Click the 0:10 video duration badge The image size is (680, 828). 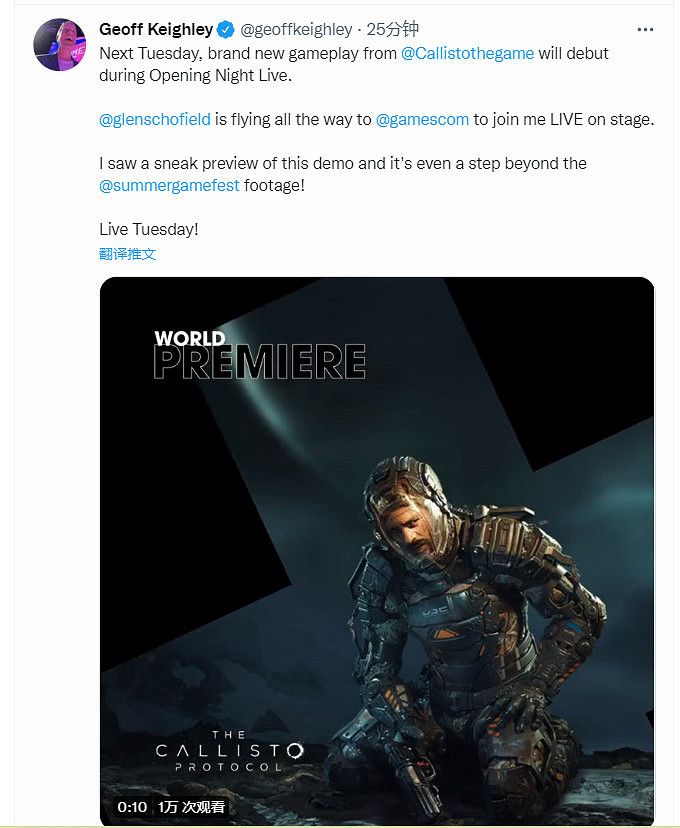[132, 806]
